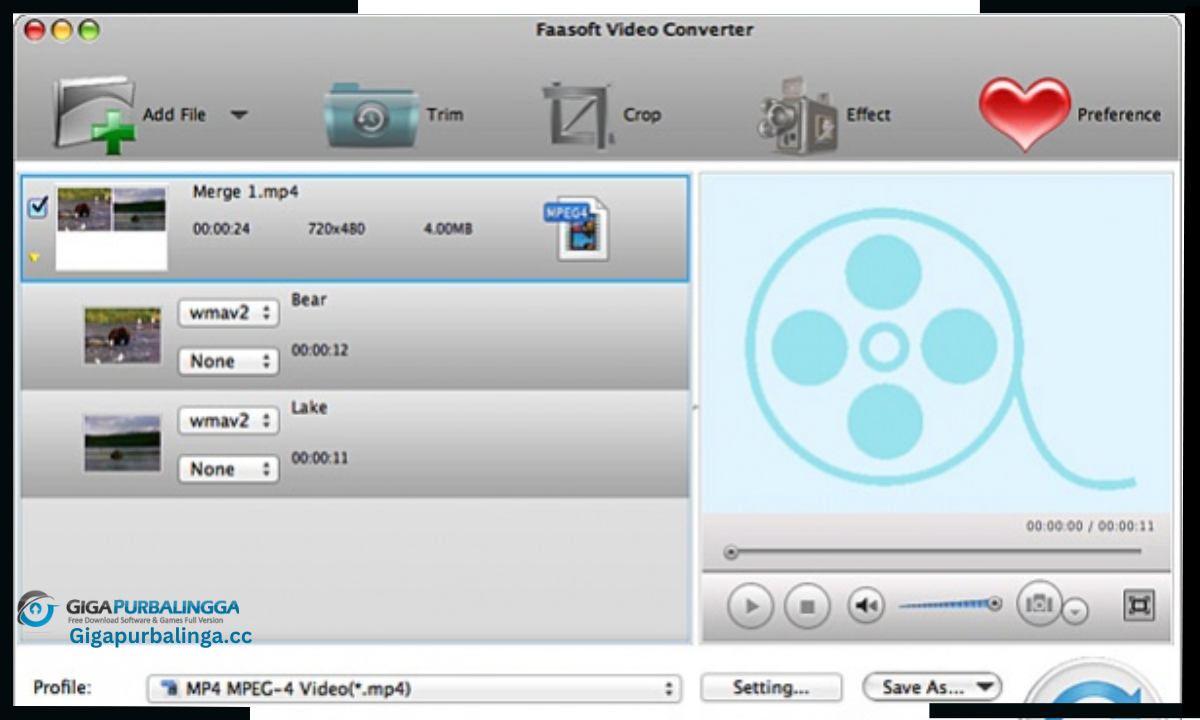
Task: Zoom the window with the green button
Action: click(x=89, y=31)
